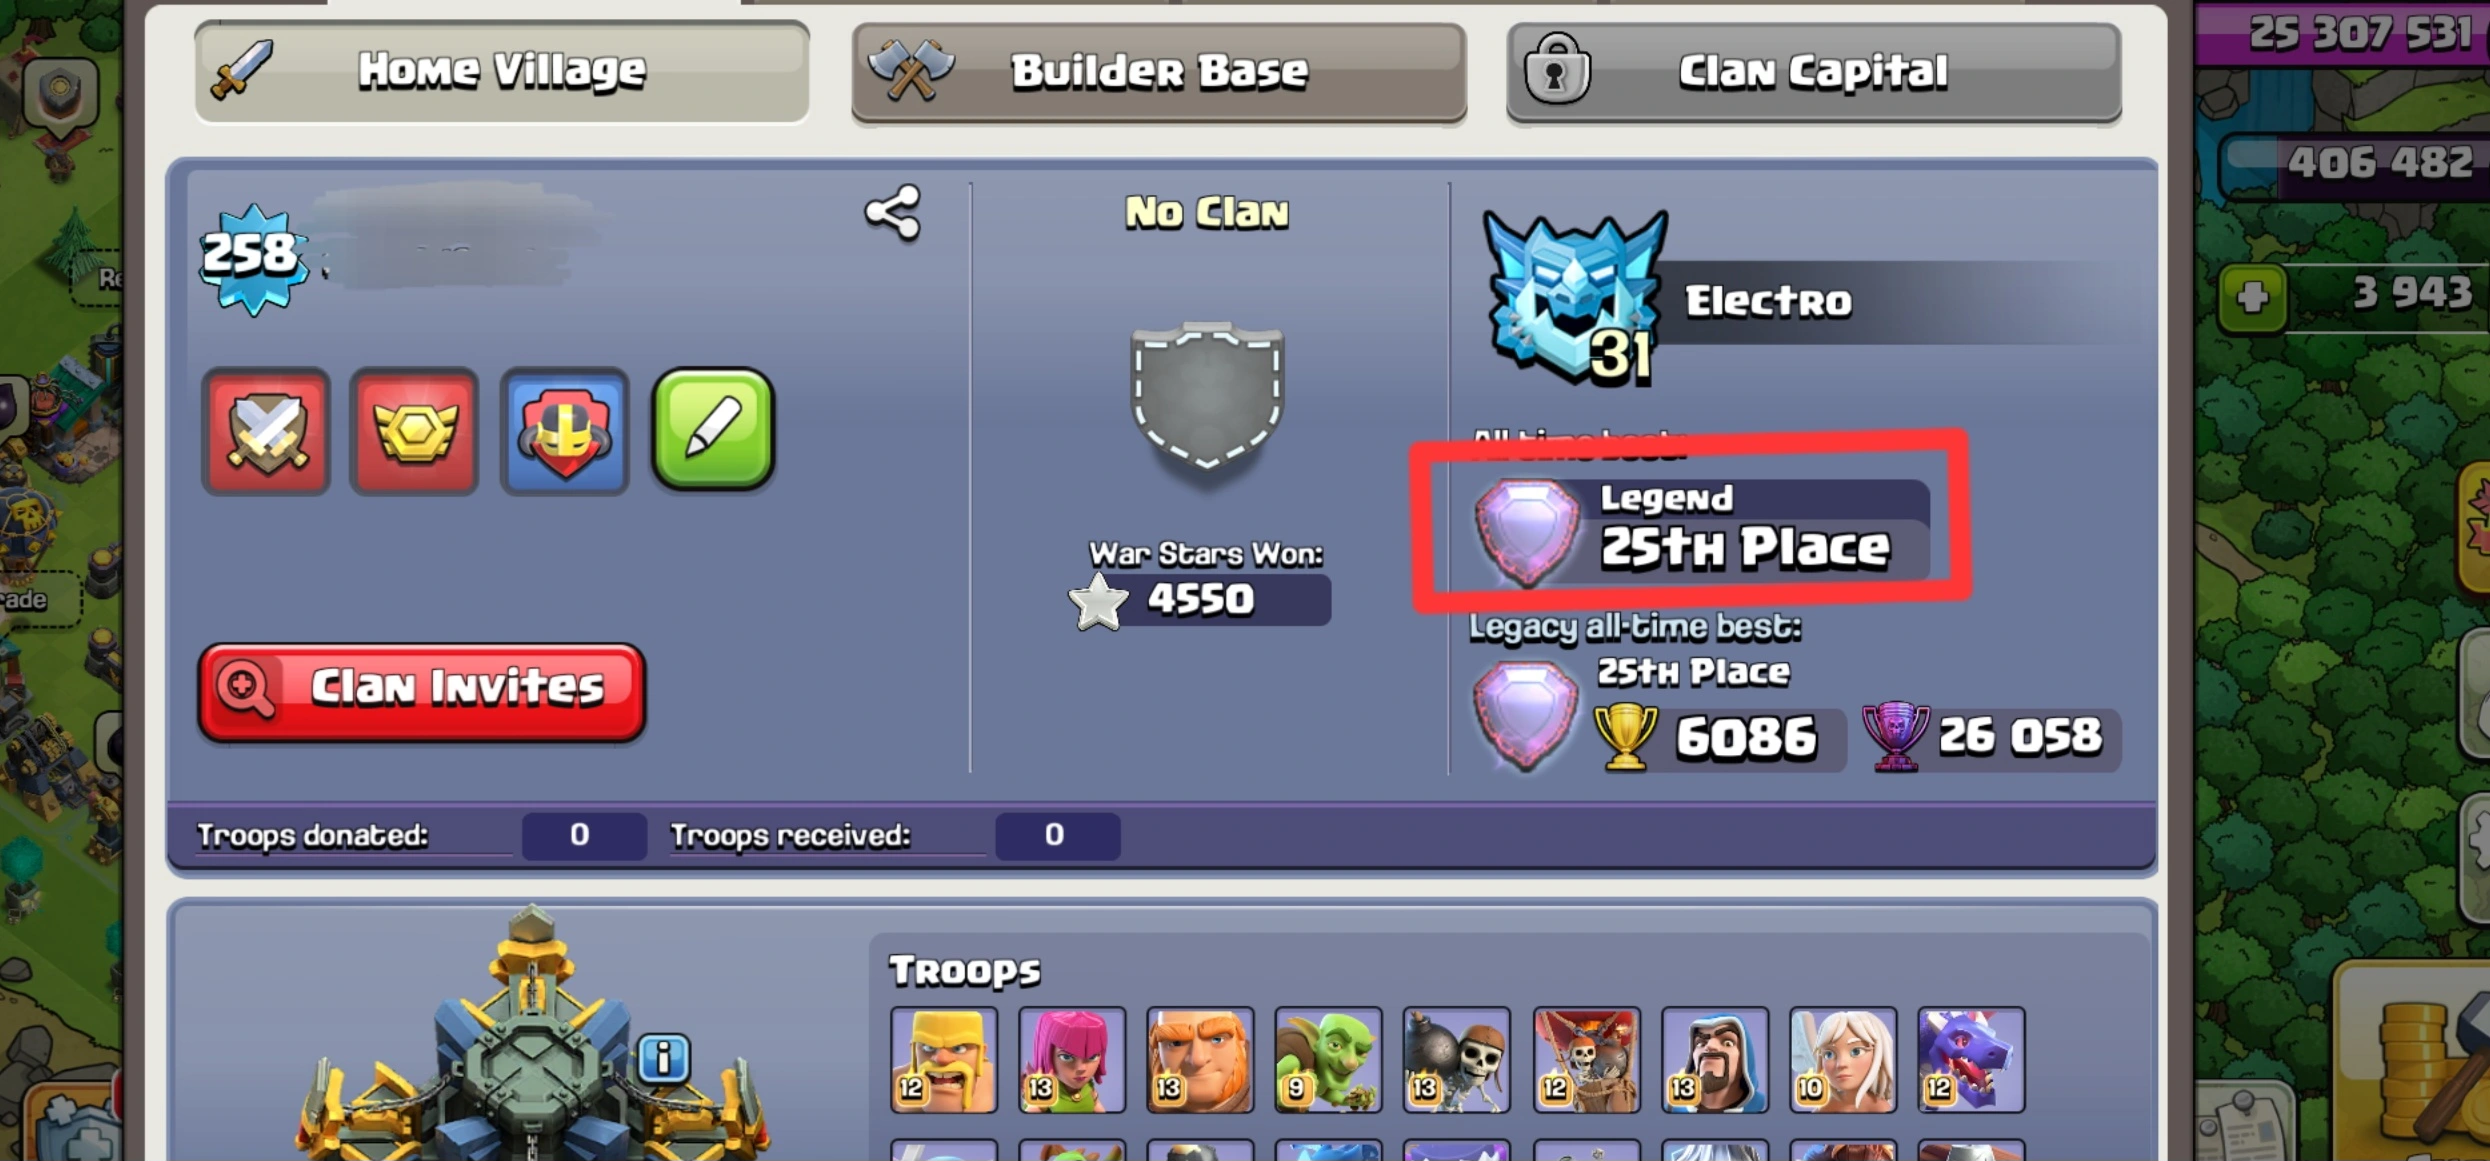2490x1161 pixels.
Task: Click the Clan Invites button
Action: [x=421, y=691]
